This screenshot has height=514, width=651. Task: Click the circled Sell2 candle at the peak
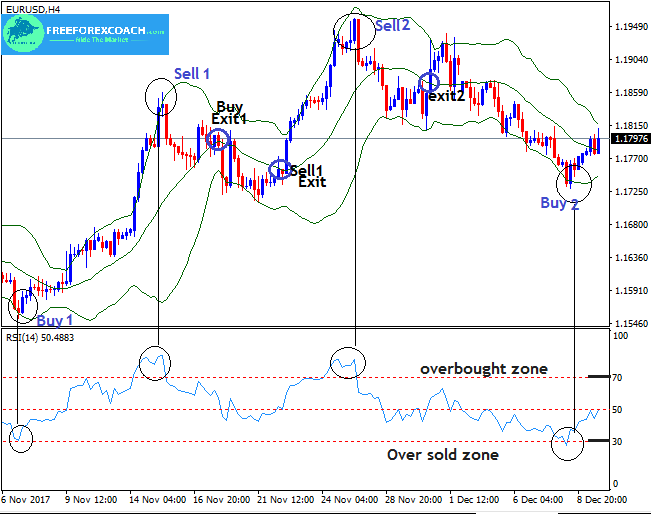click(355, 29)
